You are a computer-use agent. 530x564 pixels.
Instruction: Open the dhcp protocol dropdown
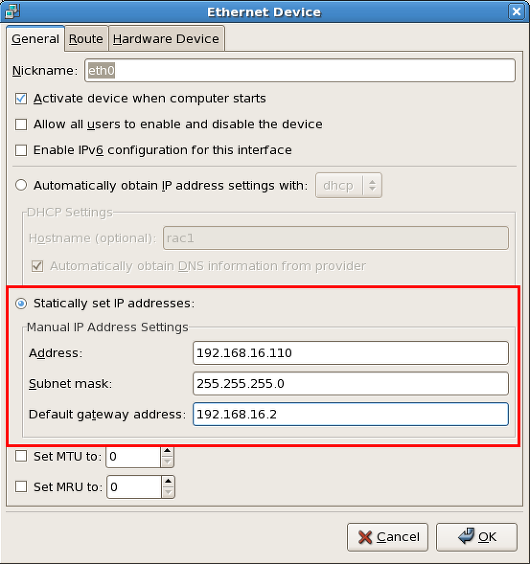tap(348, 186)
